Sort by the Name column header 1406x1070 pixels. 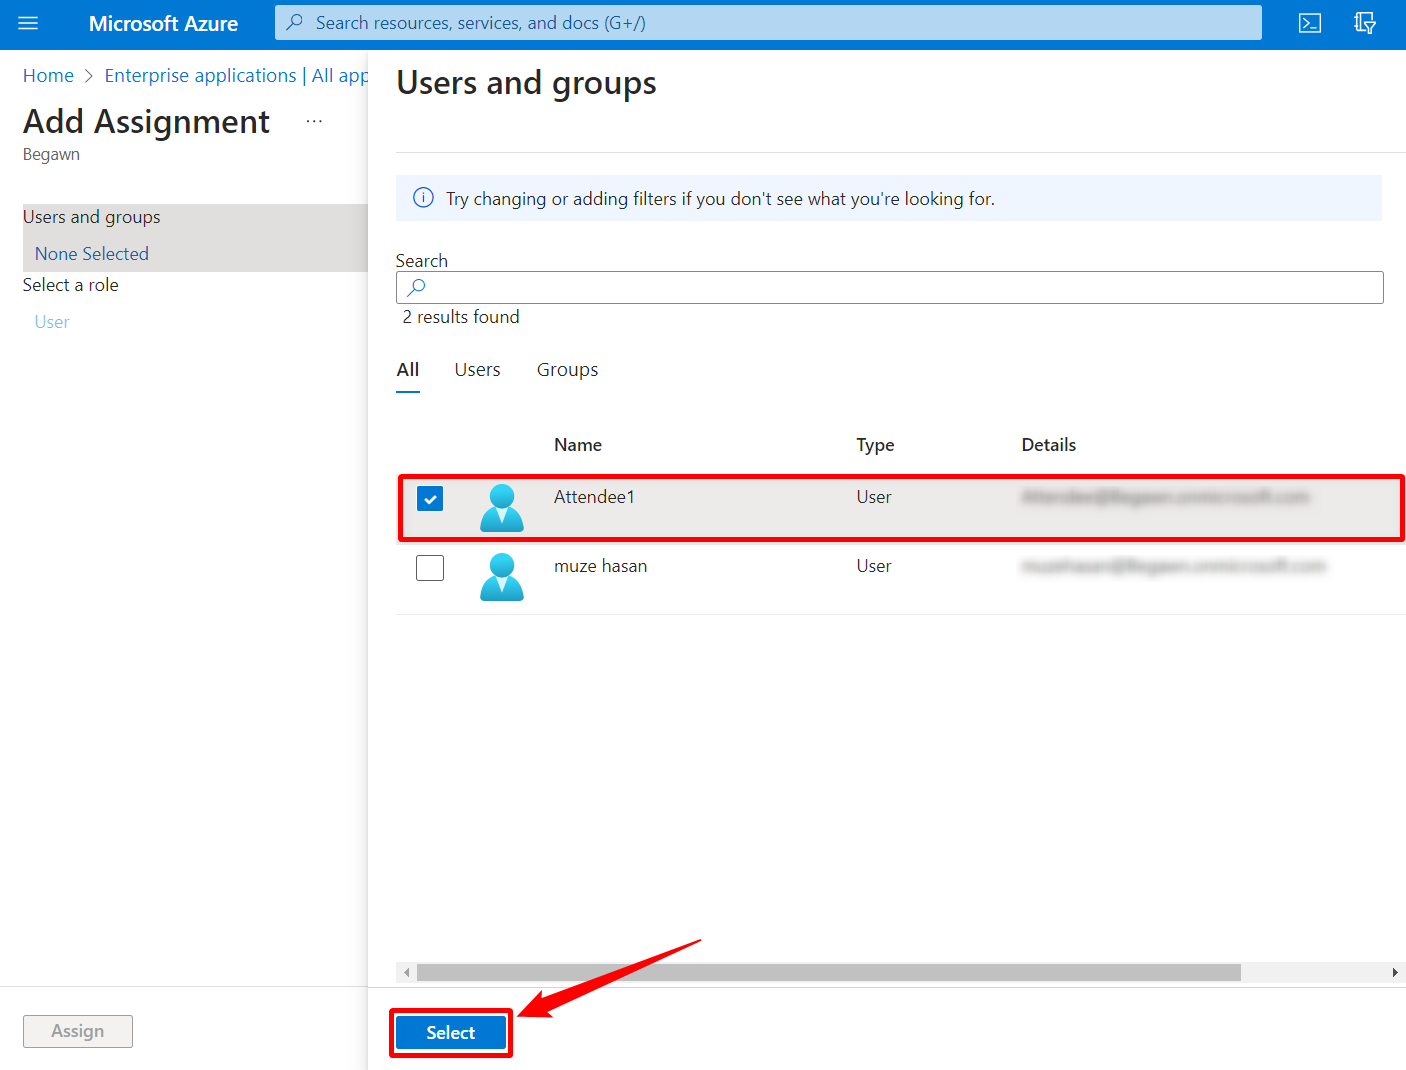click(x=578, y=445)
